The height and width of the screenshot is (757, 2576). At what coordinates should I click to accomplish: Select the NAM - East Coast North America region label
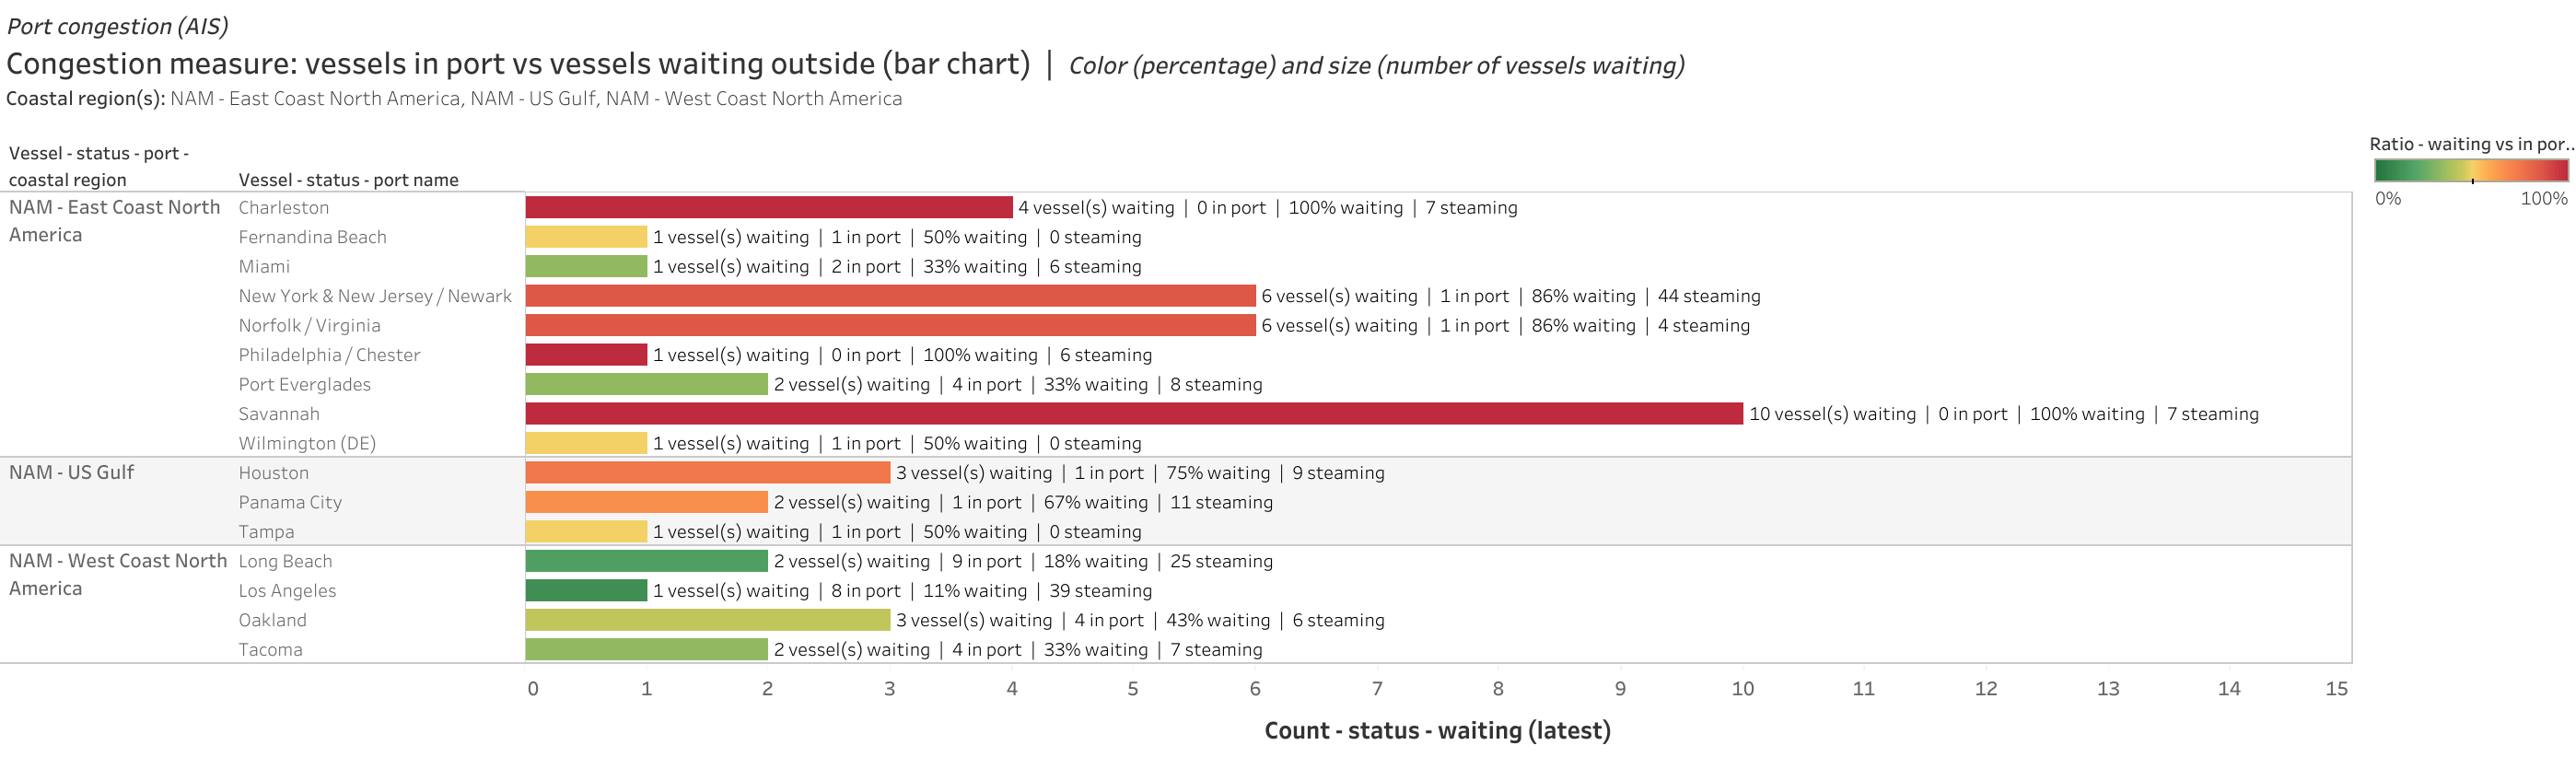point(115,221)
